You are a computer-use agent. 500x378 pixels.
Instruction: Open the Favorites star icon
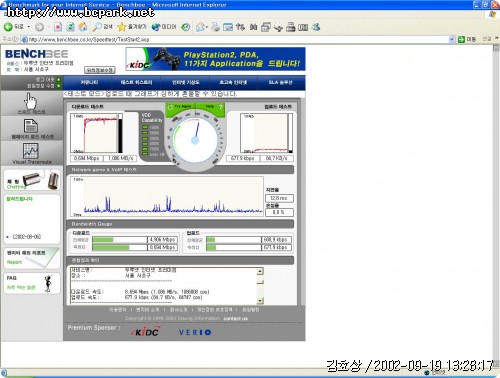[122, 27]
